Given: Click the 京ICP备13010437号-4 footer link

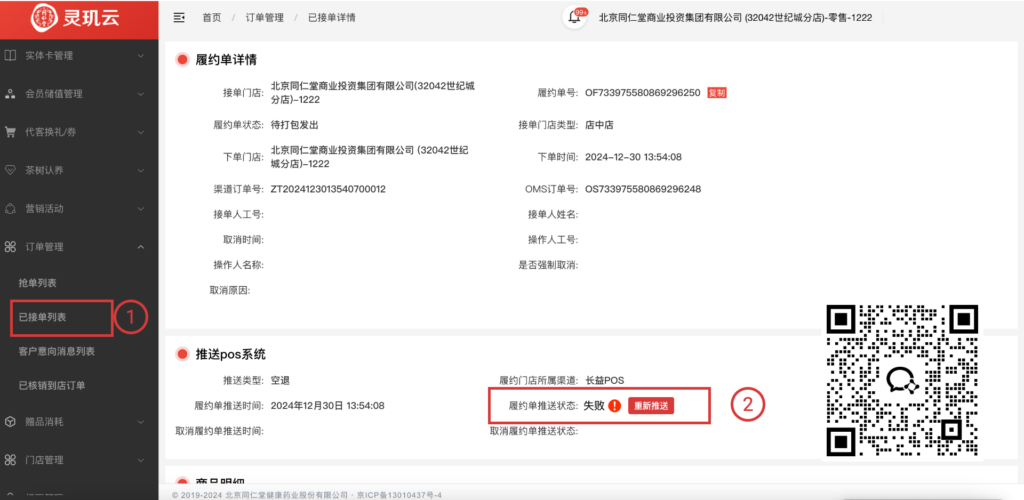Looking at the screenshot, I should pyautogui.click(x=401, y=495).
